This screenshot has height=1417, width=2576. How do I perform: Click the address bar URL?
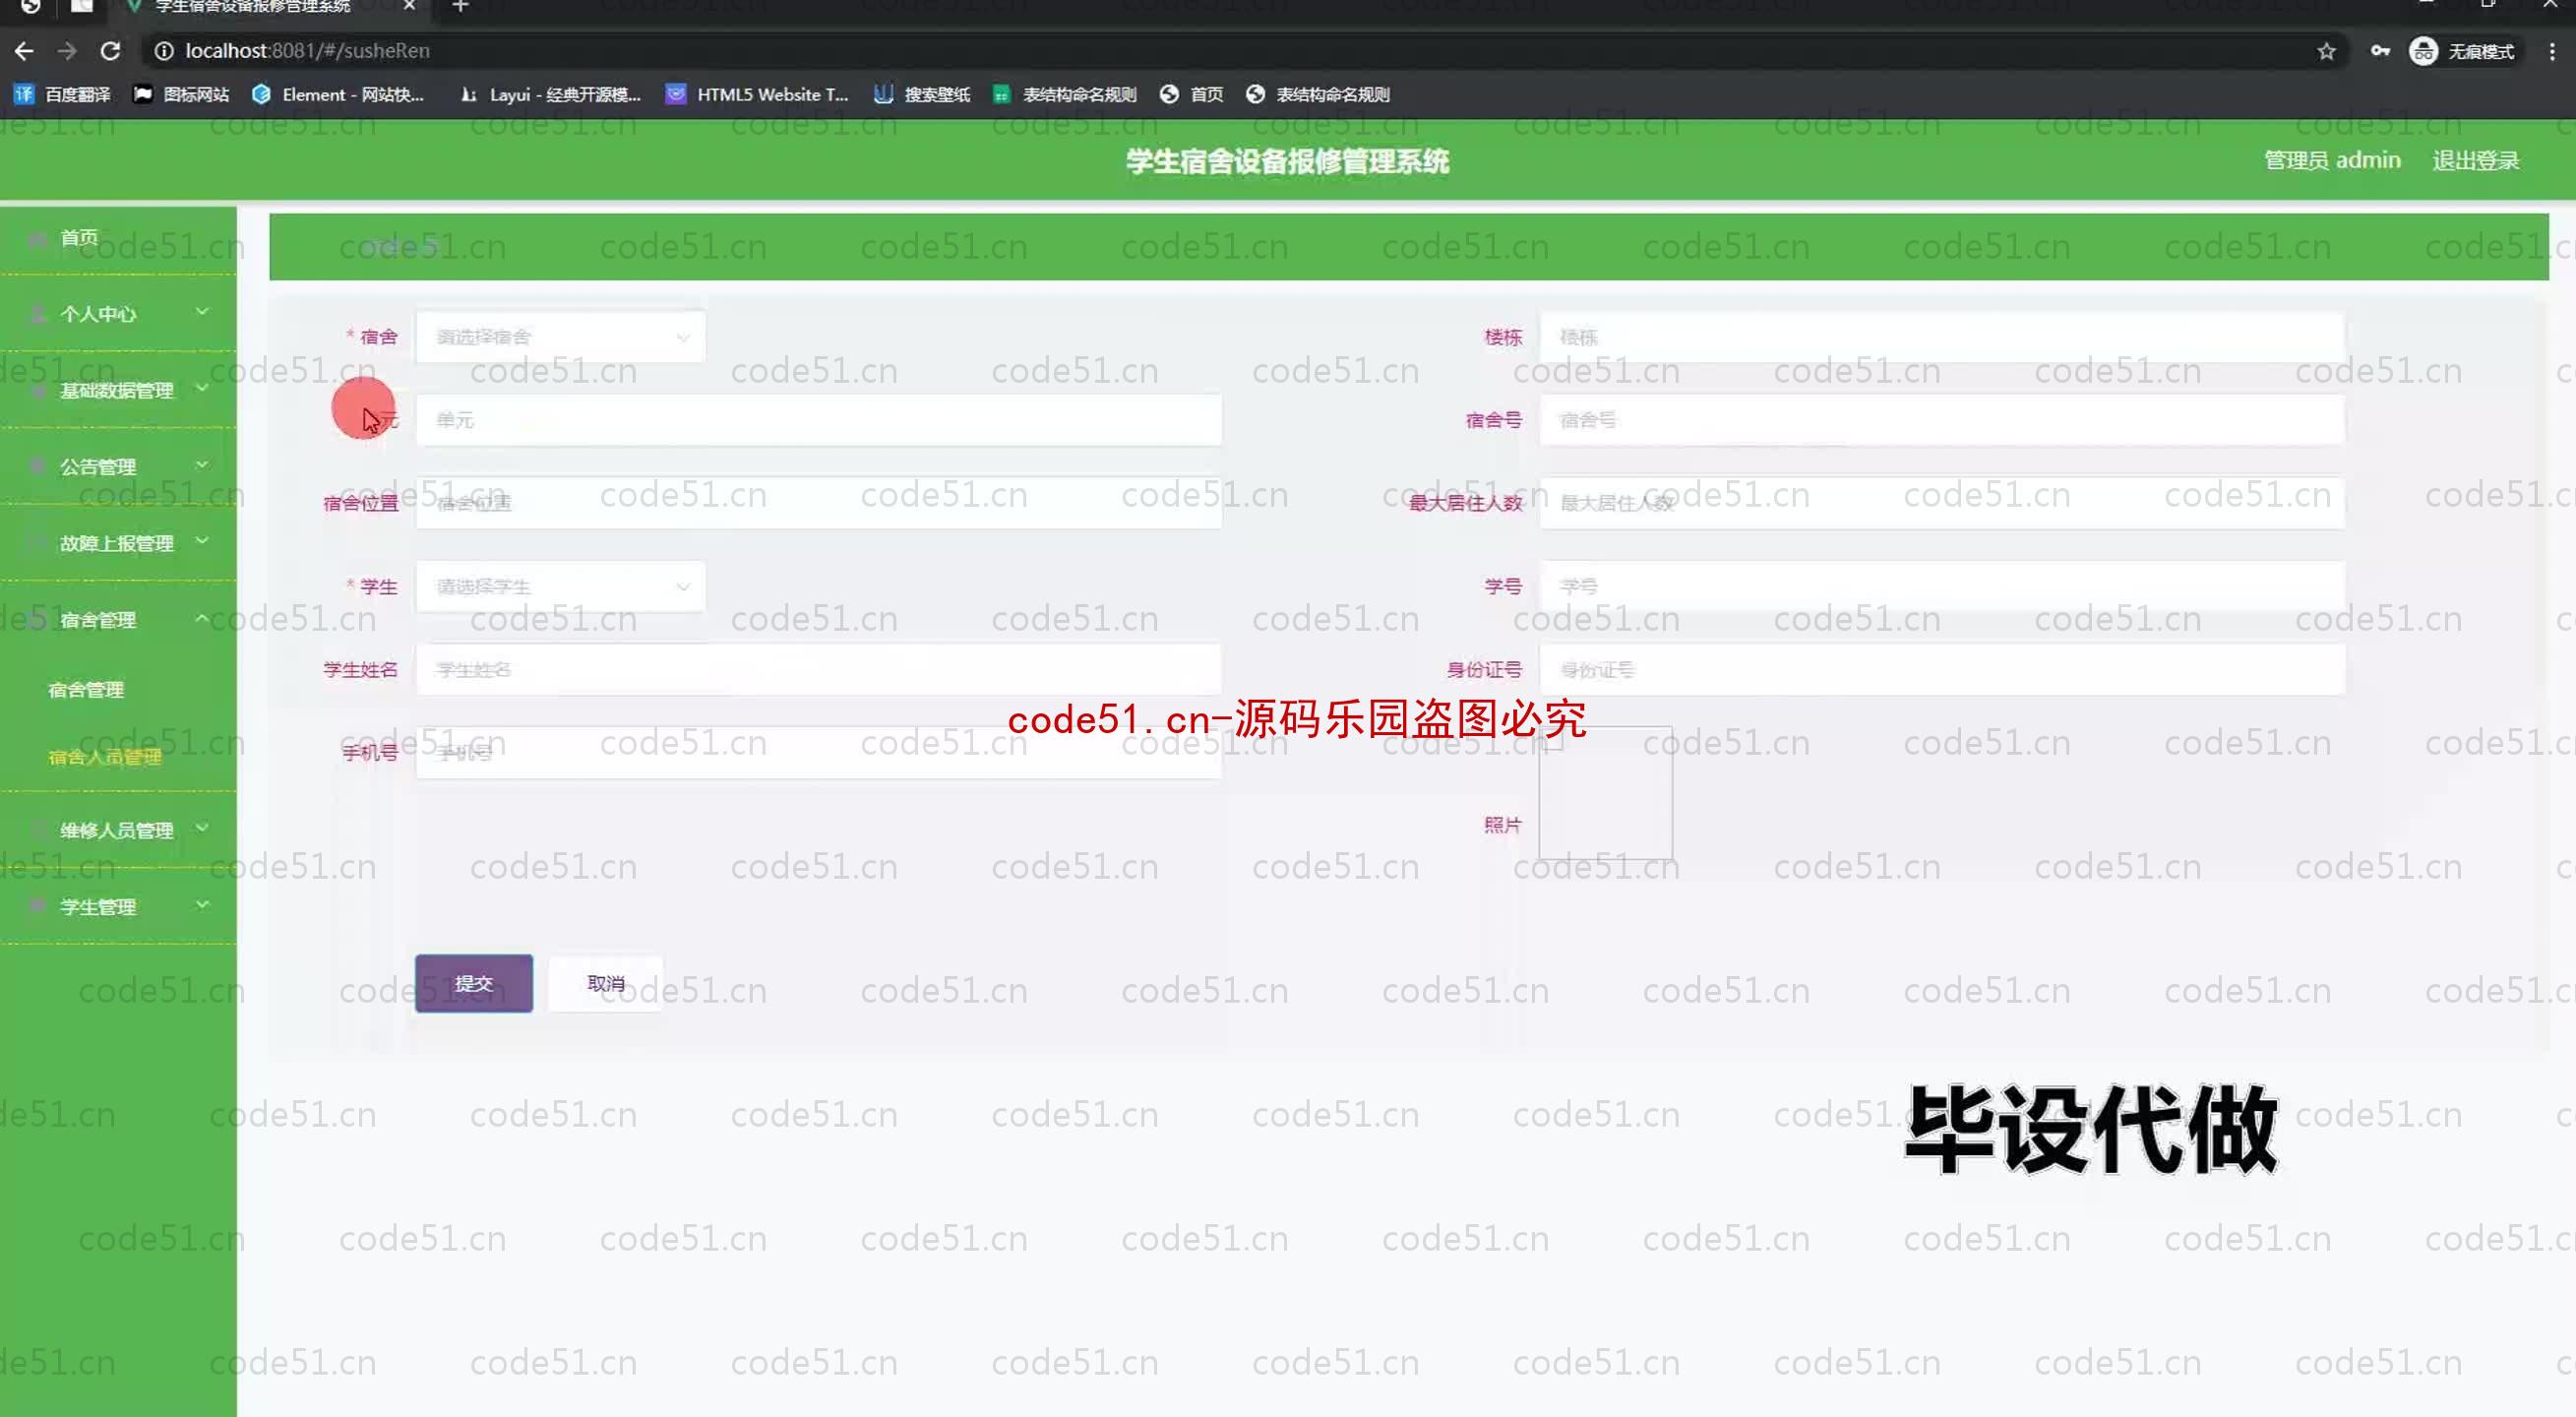(307, 51)
